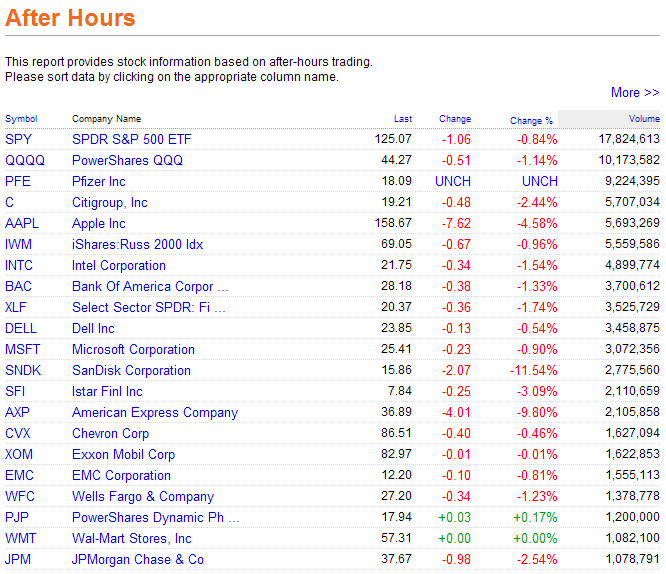Screen dimensions: 666x574
Task: Open JPMorgan Chase & Co link
Action: (138, 559)
